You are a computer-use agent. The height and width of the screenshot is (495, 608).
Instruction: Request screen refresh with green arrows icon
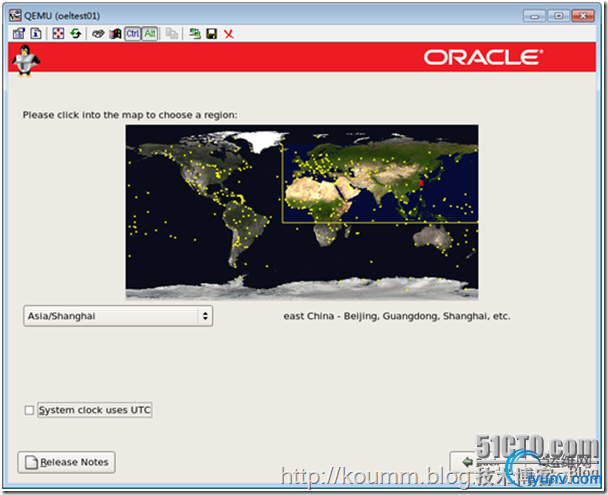point(76,34)
